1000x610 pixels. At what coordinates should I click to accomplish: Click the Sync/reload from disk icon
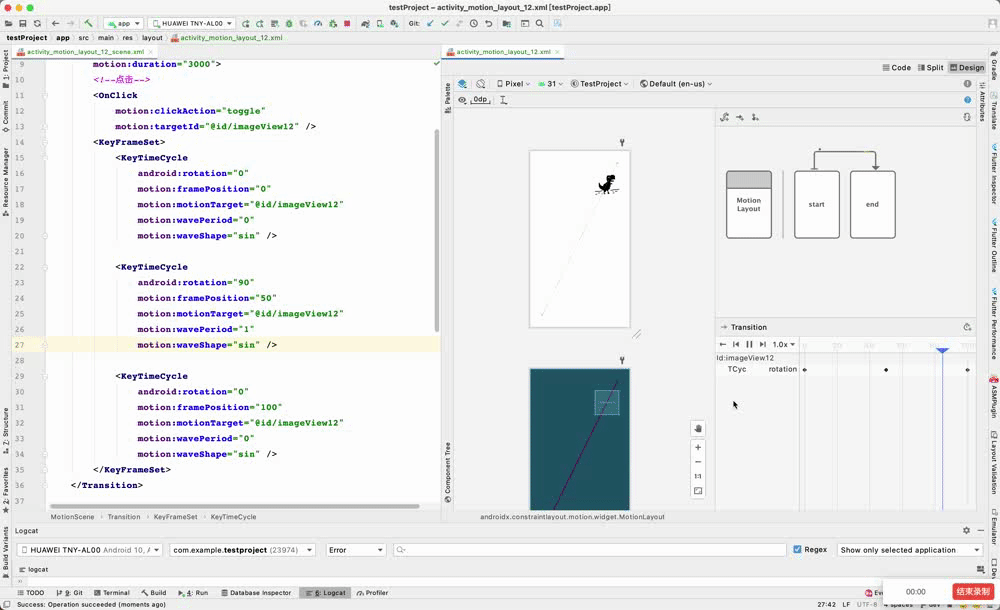[38, 24]
